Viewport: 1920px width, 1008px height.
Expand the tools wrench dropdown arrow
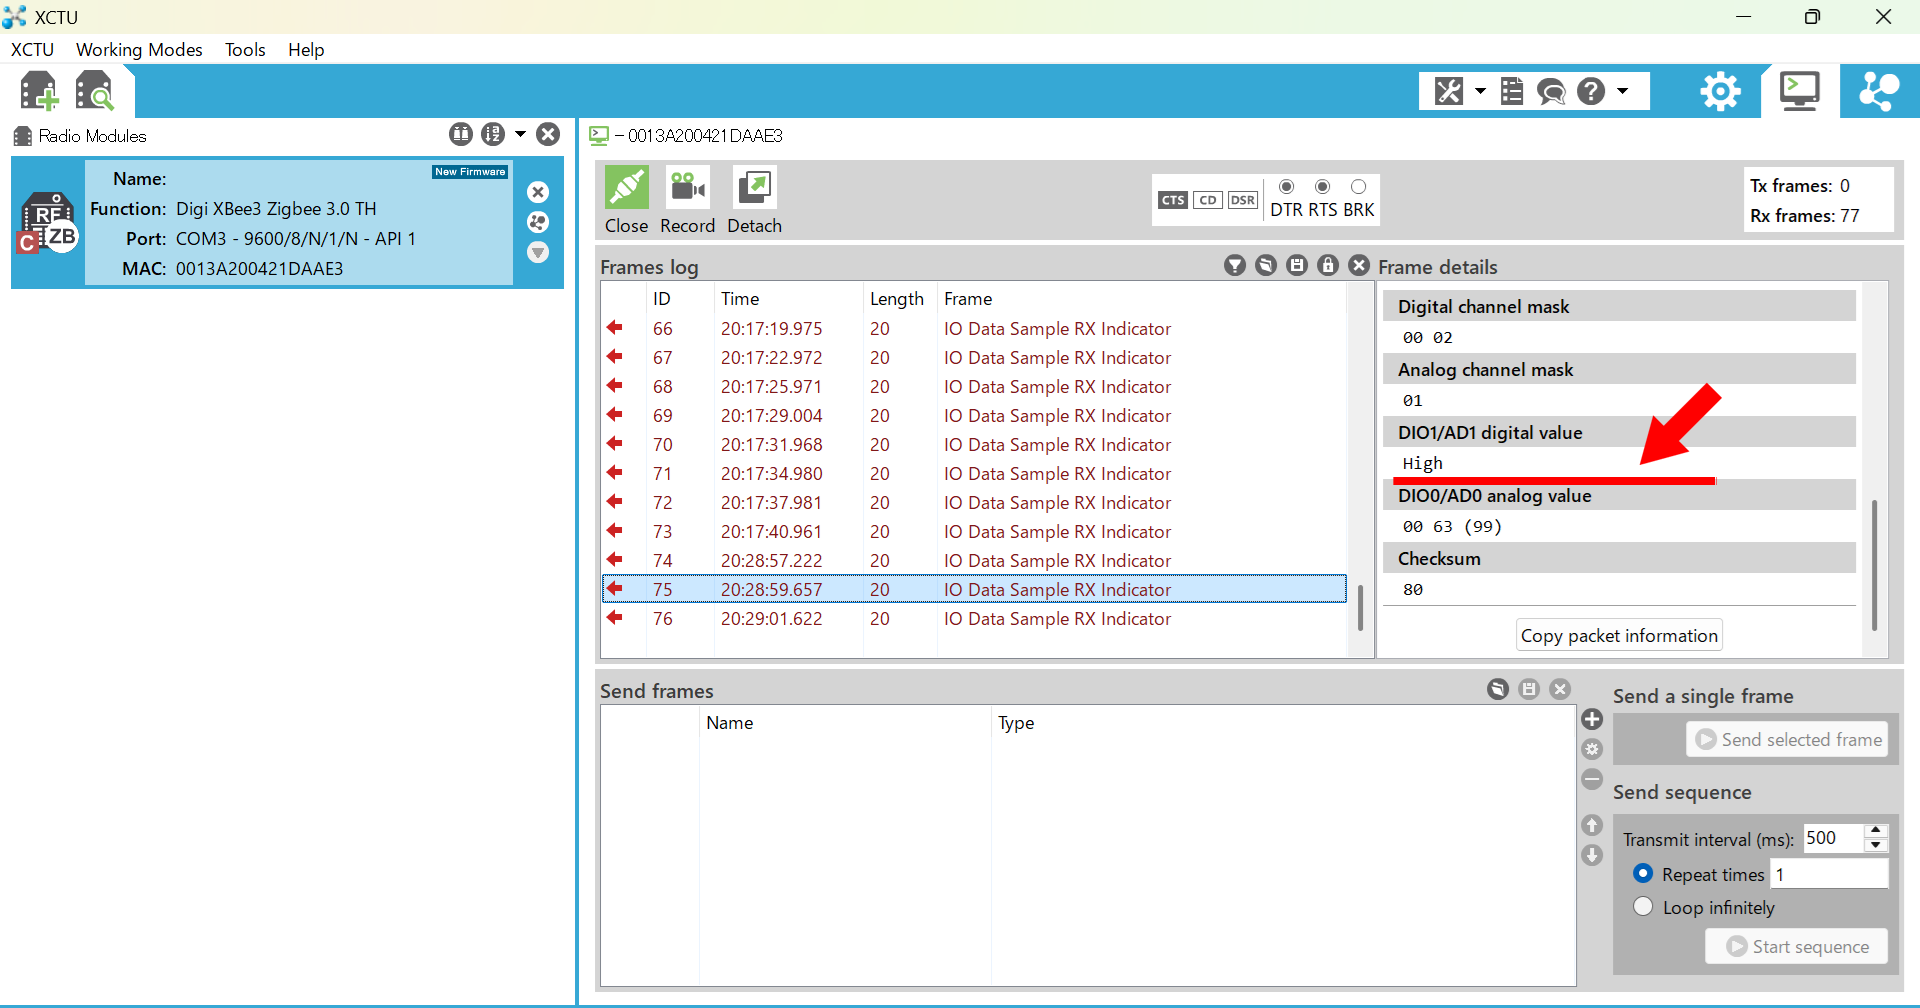coord(1480,91)
